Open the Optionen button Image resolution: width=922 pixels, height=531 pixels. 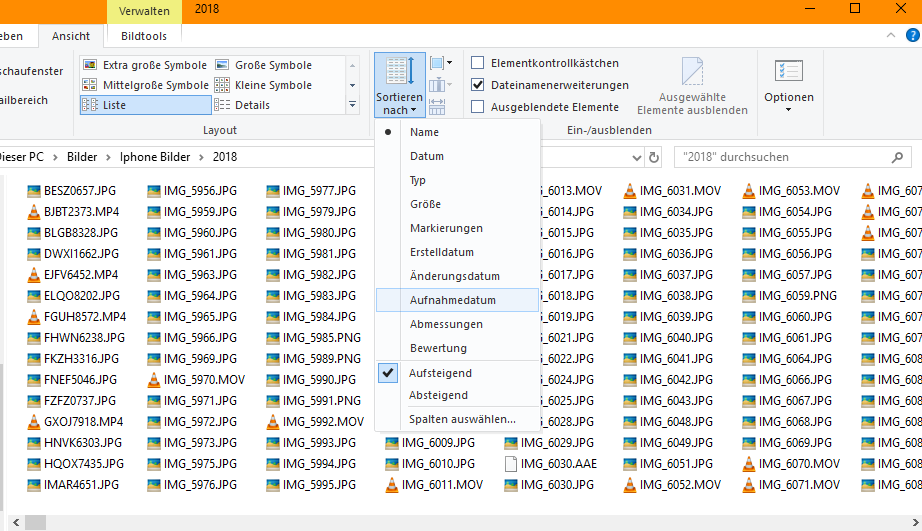point(789,86)
